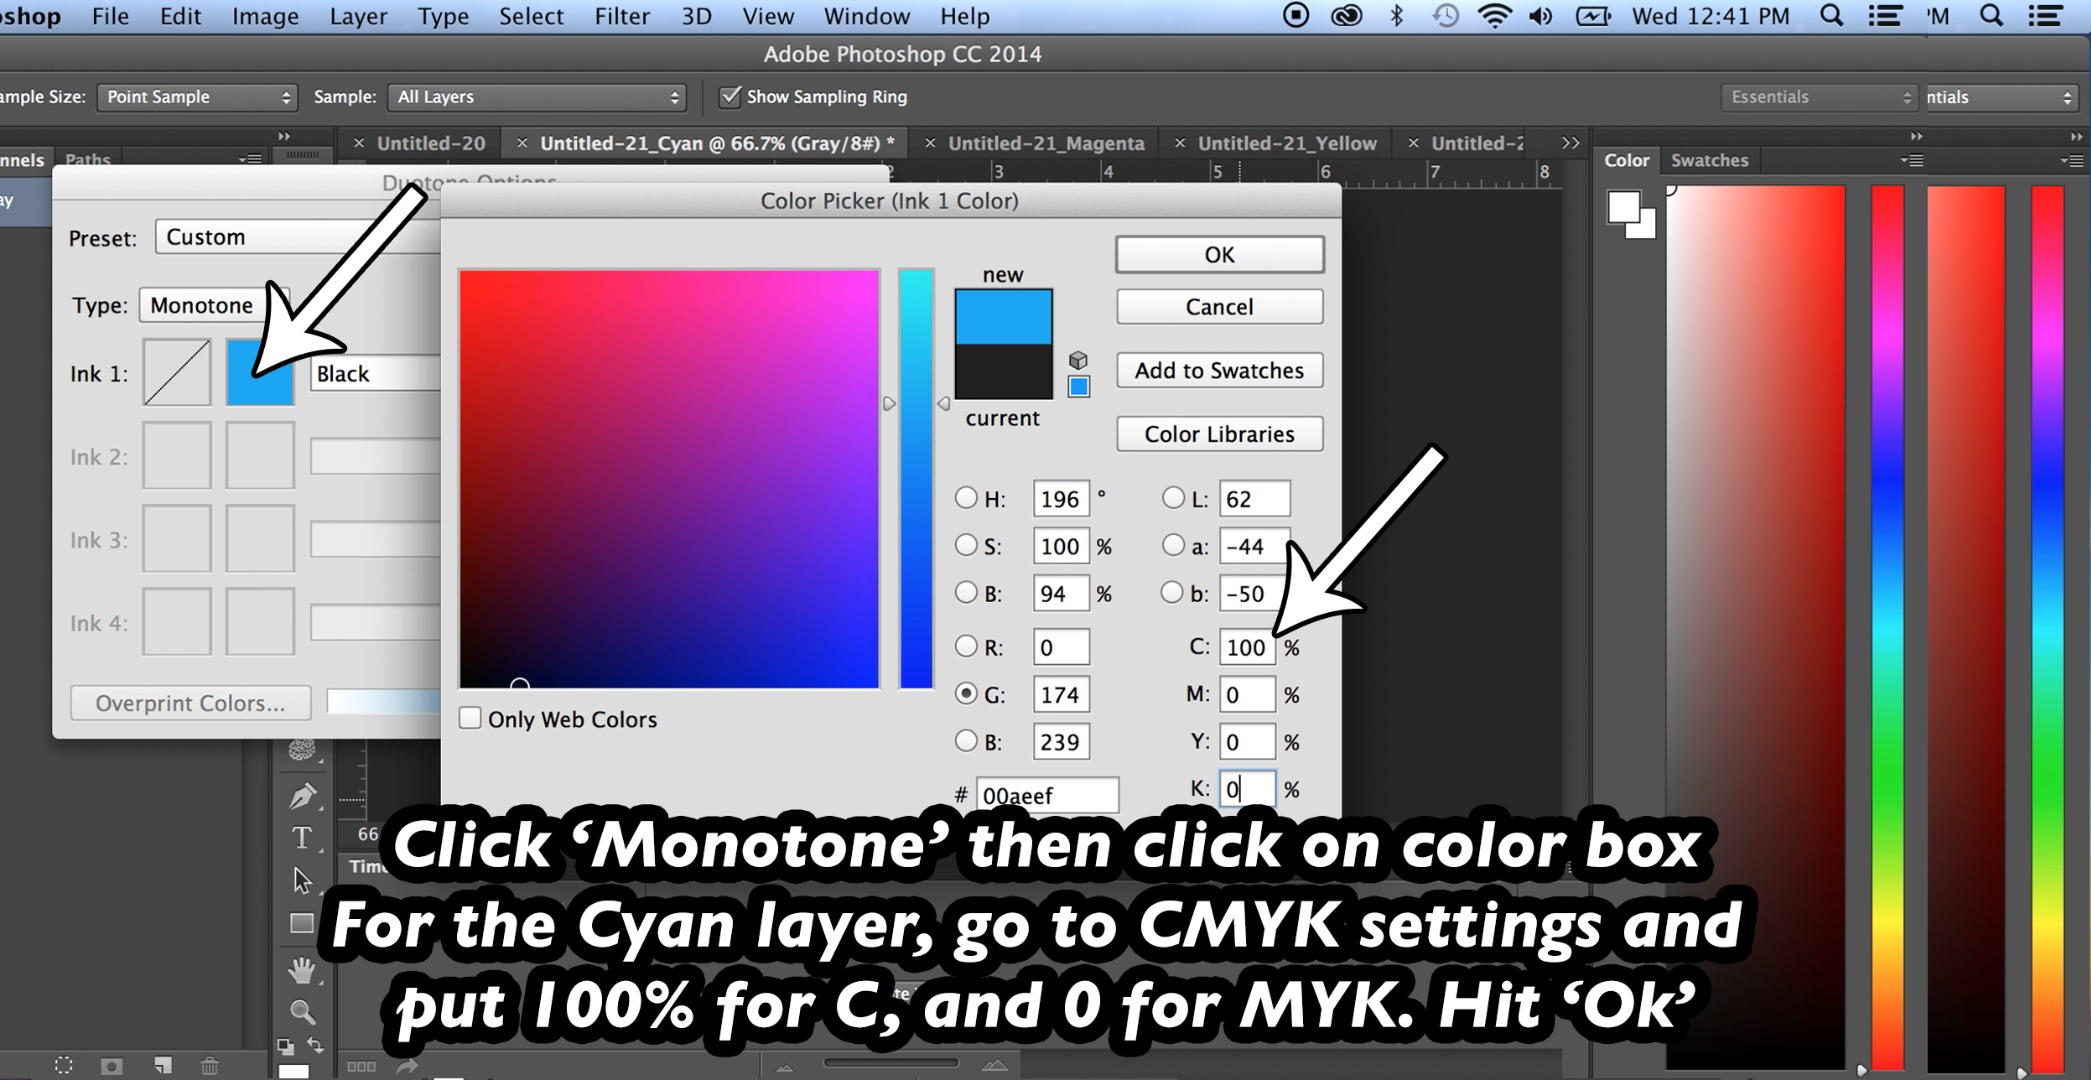Switch to the Swatches panel tab
The width and height of the screenshot is (2091, 1080).
pos(1709,160)
